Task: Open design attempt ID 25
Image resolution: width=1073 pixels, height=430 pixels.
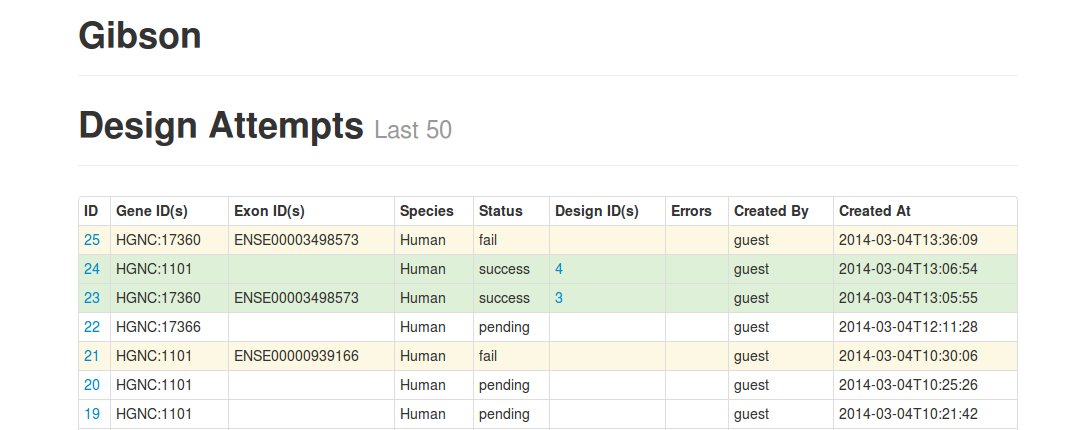Action: (x=92, y=240)
